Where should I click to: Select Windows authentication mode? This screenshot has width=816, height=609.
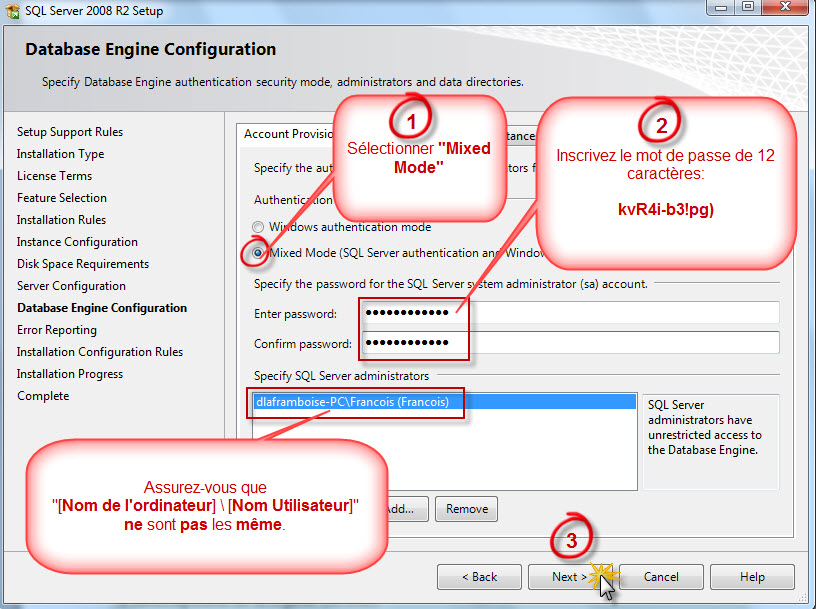(x=256, y=227)
